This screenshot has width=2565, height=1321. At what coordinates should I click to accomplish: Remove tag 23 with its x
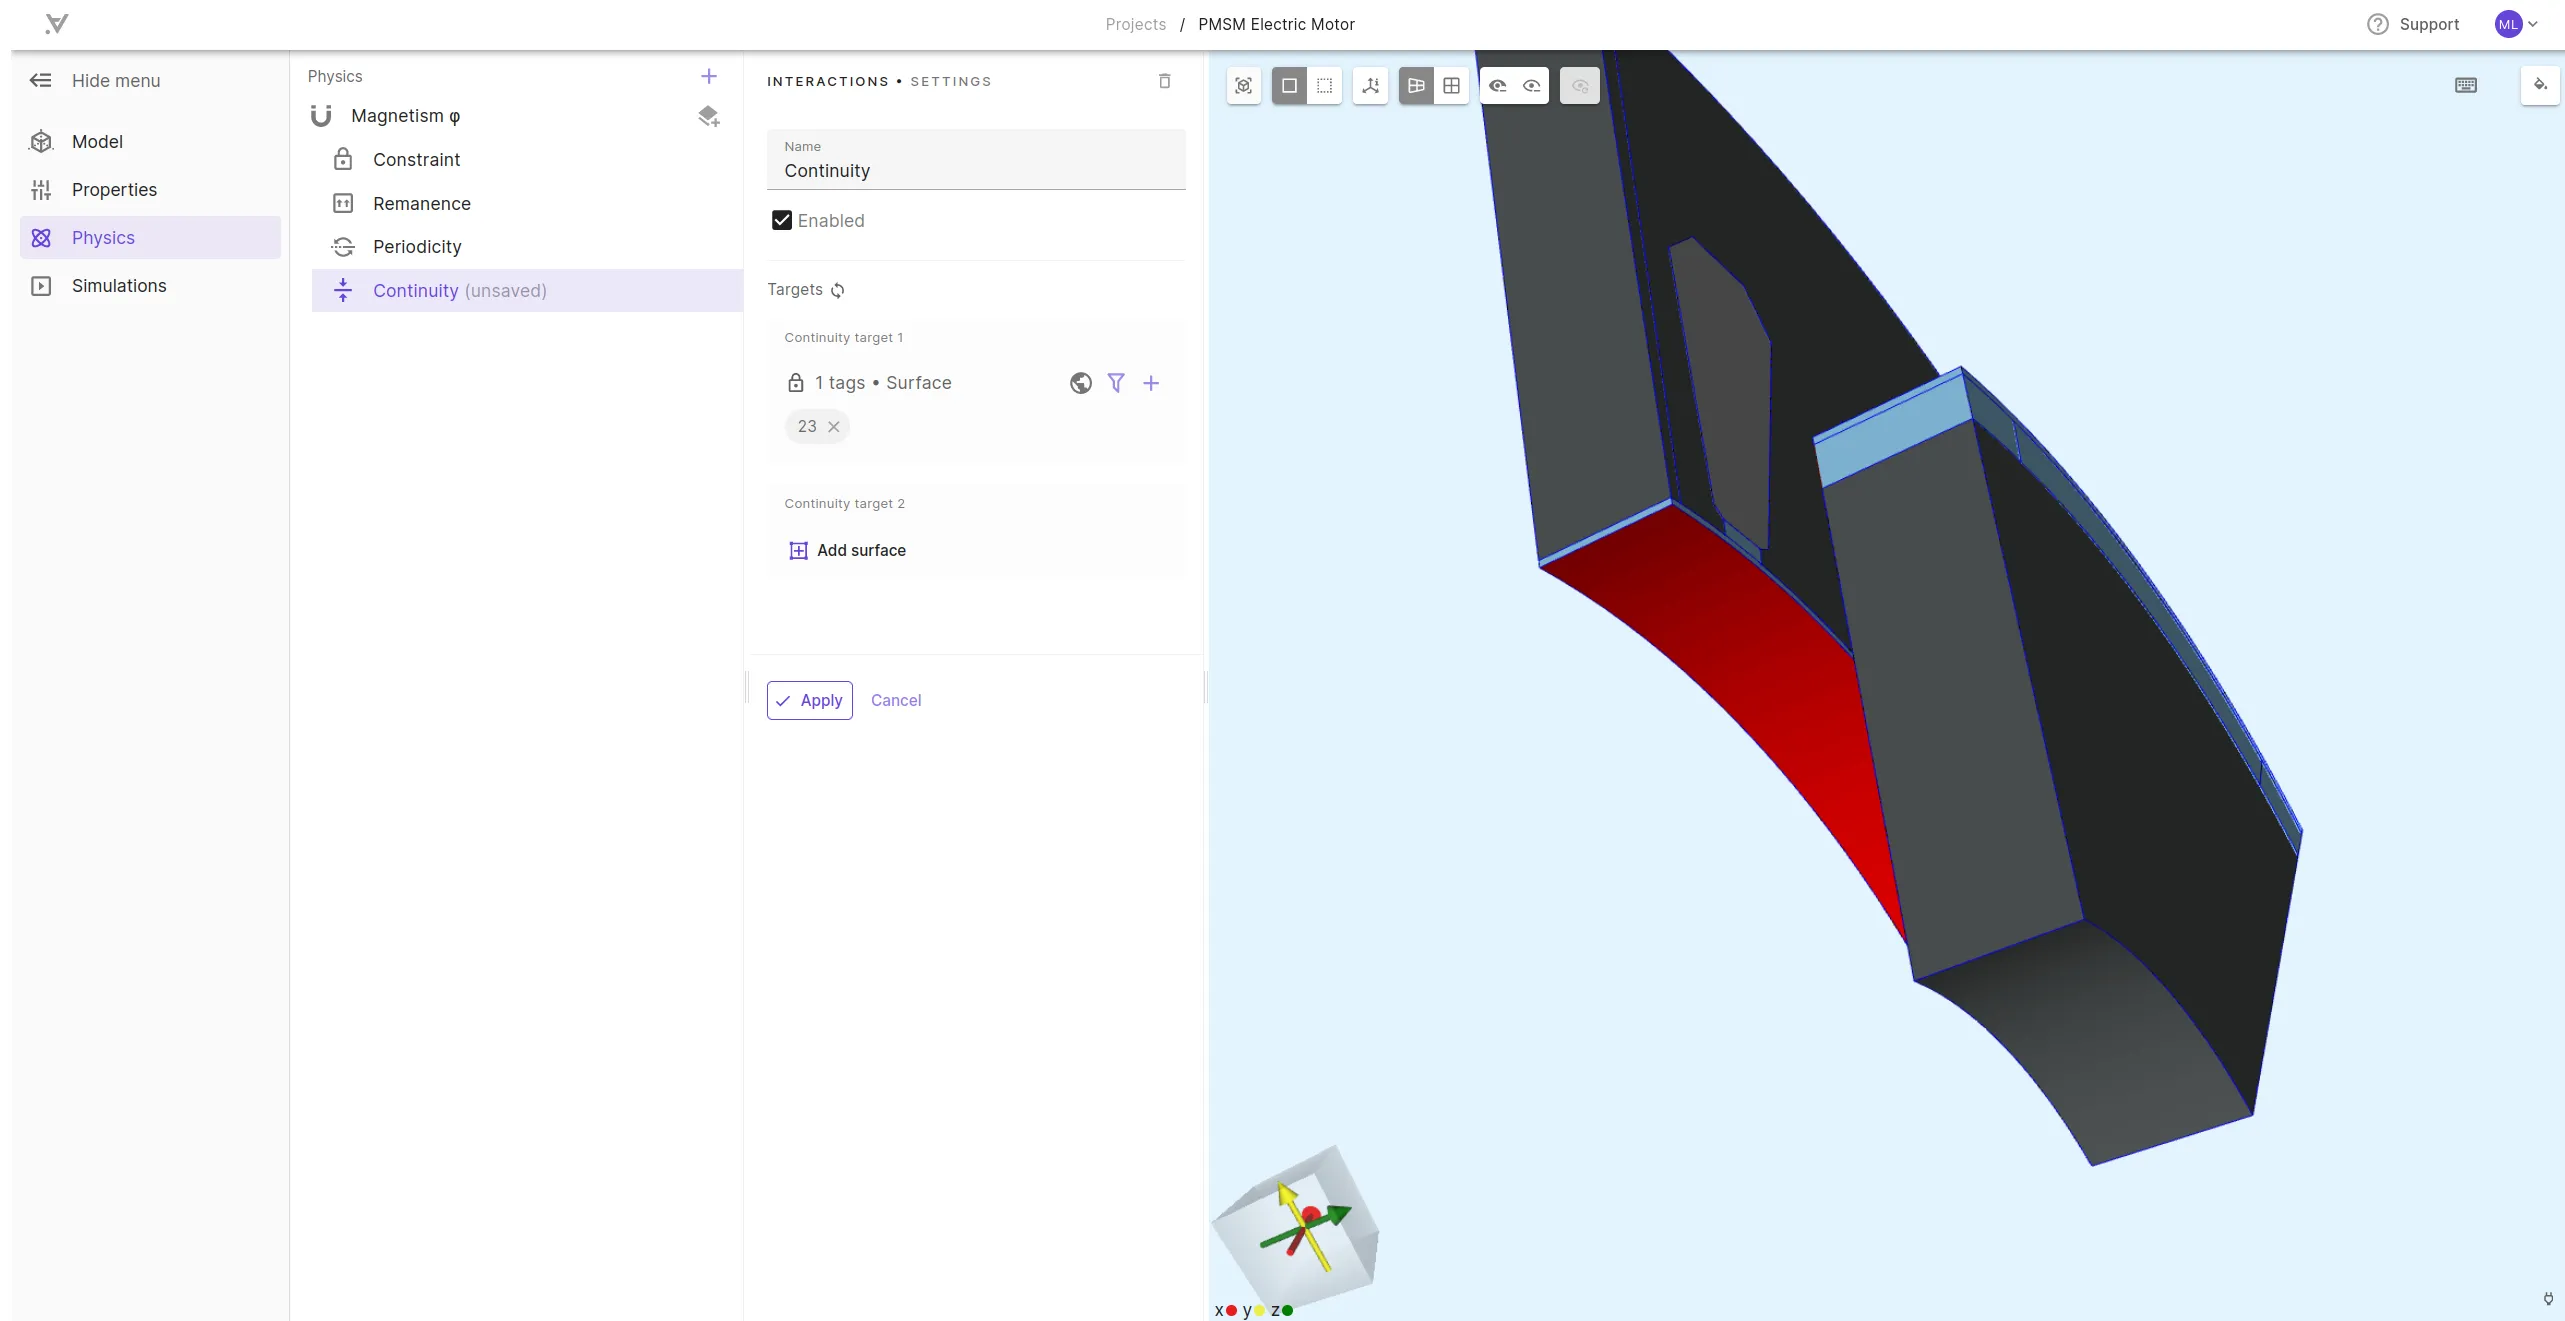coord(834,427)
